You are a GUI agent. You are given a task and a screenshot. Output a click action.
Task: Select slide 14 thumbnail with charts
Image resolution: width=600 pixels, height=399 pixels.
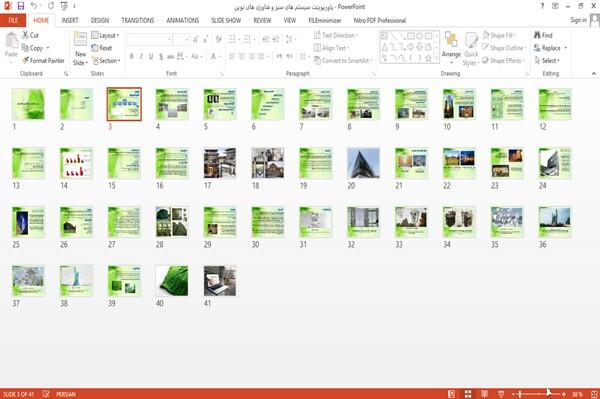click(76, 163)
